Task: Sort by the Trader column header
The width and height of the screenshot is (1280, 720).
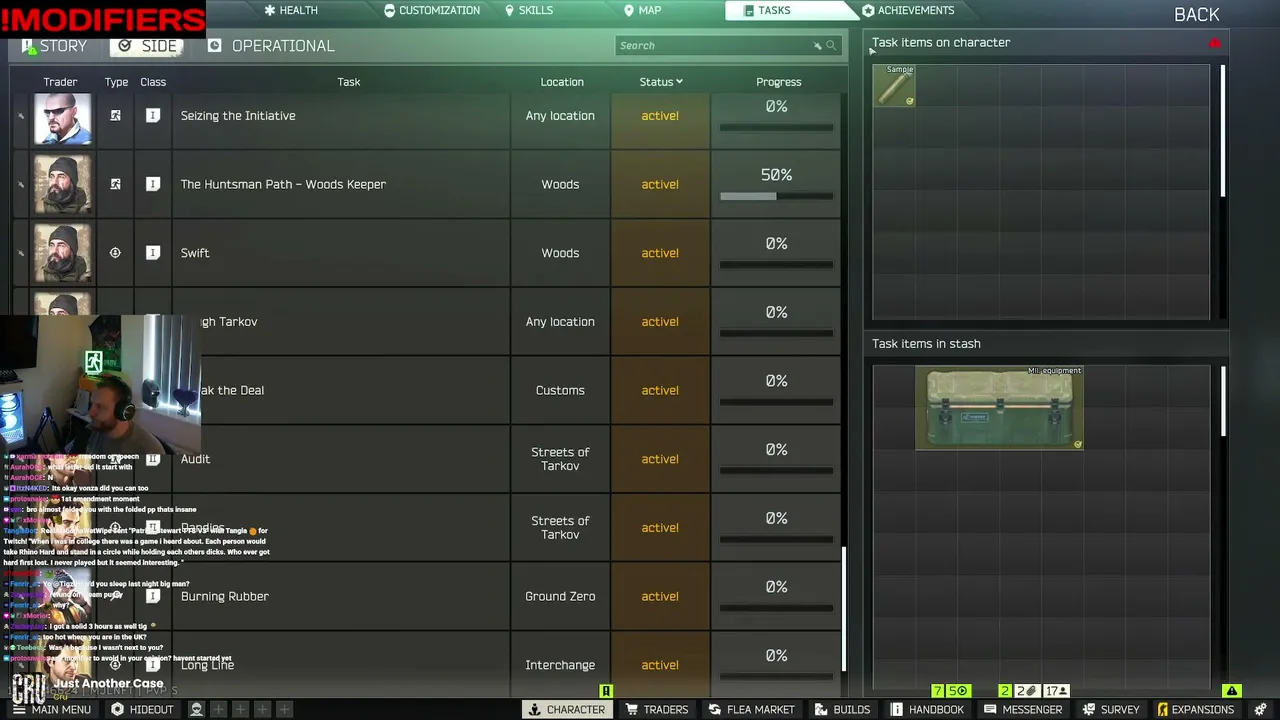Action: click(x=60, y=82)
